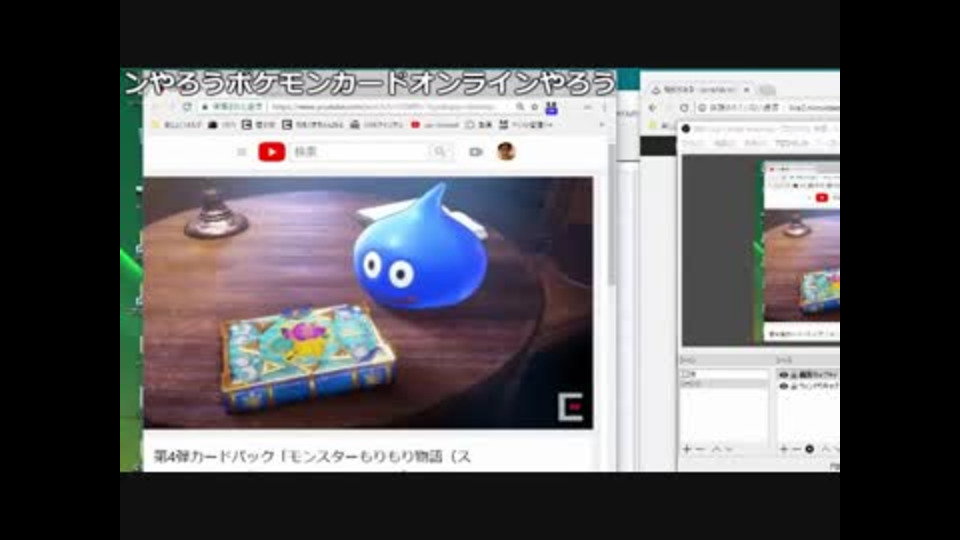Close the tab in the right browser window
The width and height of the screenshot is (960, 540).
[746, 89]
